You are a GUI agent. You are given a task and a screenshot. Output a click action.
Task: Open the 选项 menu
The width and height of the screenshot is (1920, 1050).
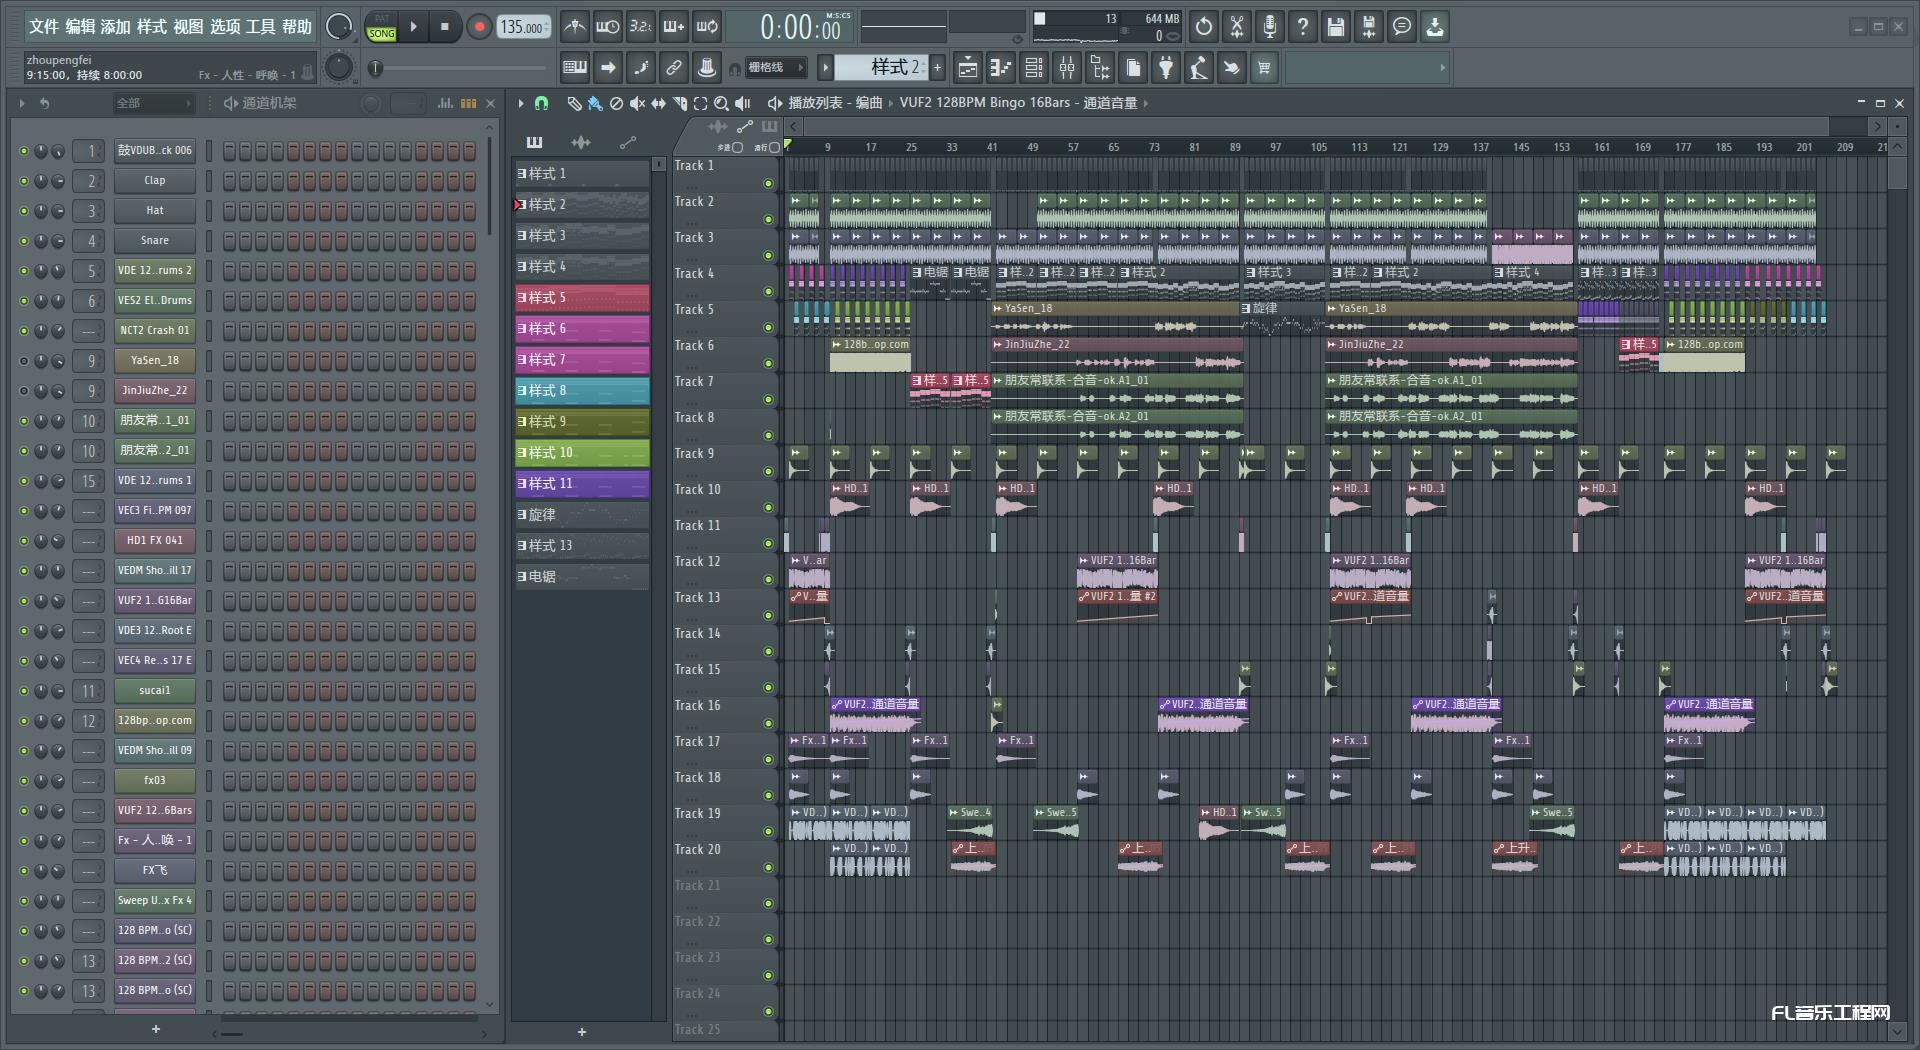tap(225, 27)
